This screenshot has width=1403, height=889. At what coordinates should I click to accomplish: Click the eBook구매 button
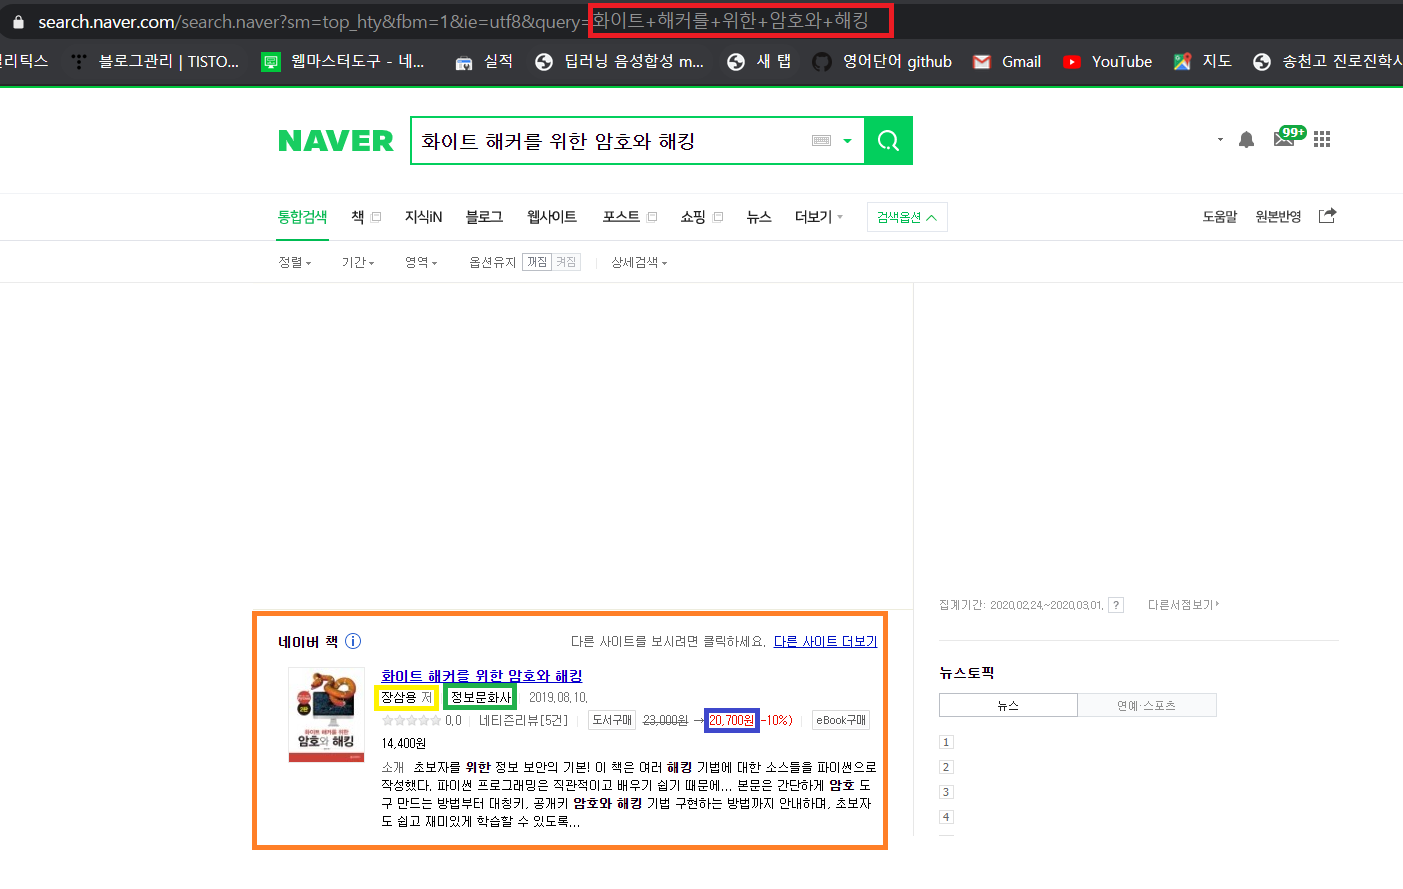click(841, 720)
